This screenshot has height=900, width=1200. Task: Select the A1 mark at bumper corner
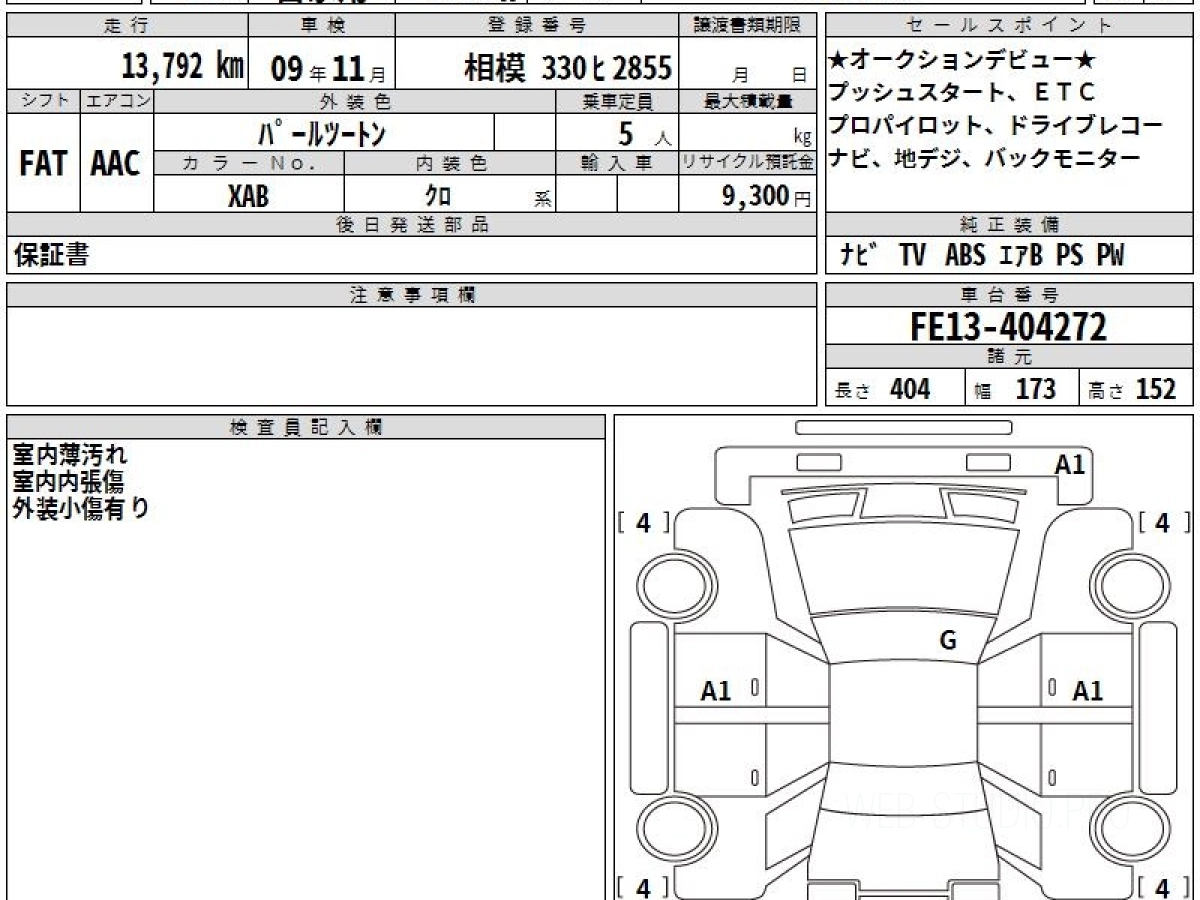[x=1070, y=463]
